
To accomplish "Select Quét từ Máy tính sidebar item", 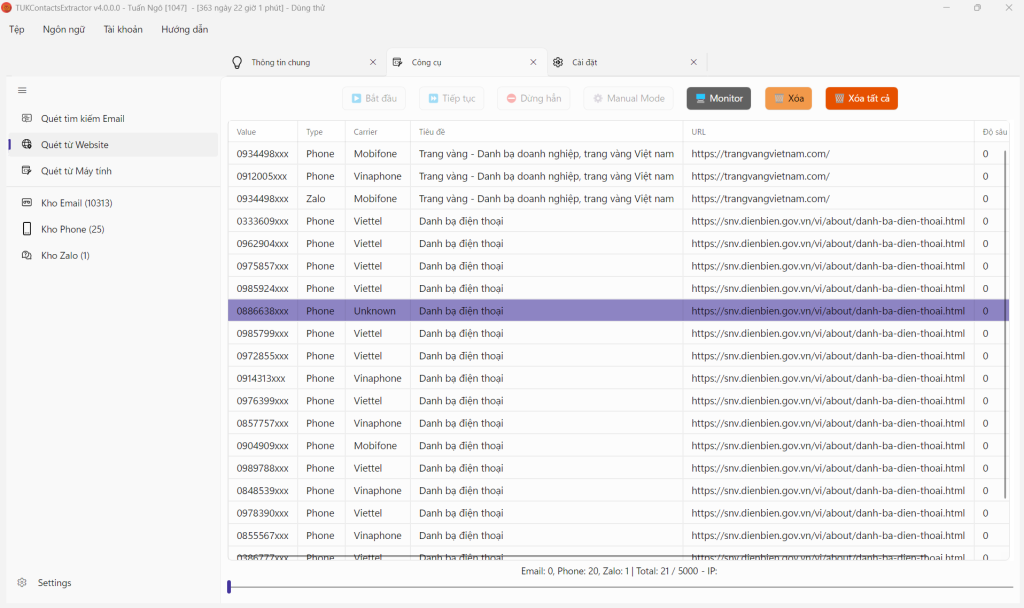I will (74, 171).
